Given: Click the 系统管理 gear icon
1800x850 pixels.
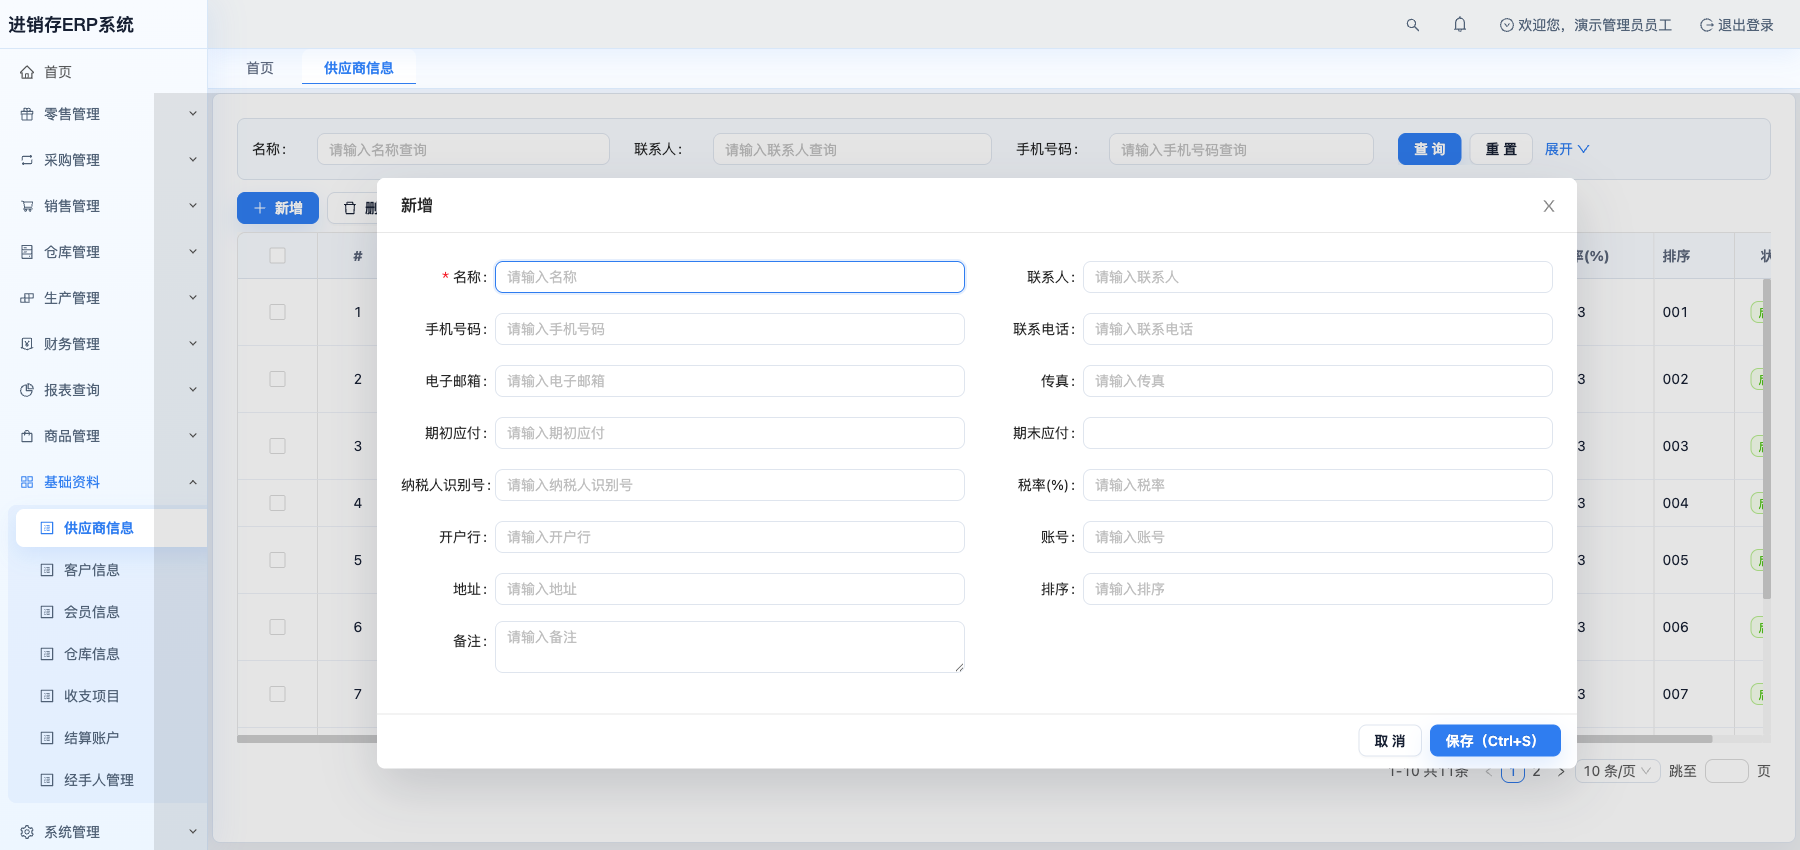Looking at the screenshot, I should coord(27,832).
